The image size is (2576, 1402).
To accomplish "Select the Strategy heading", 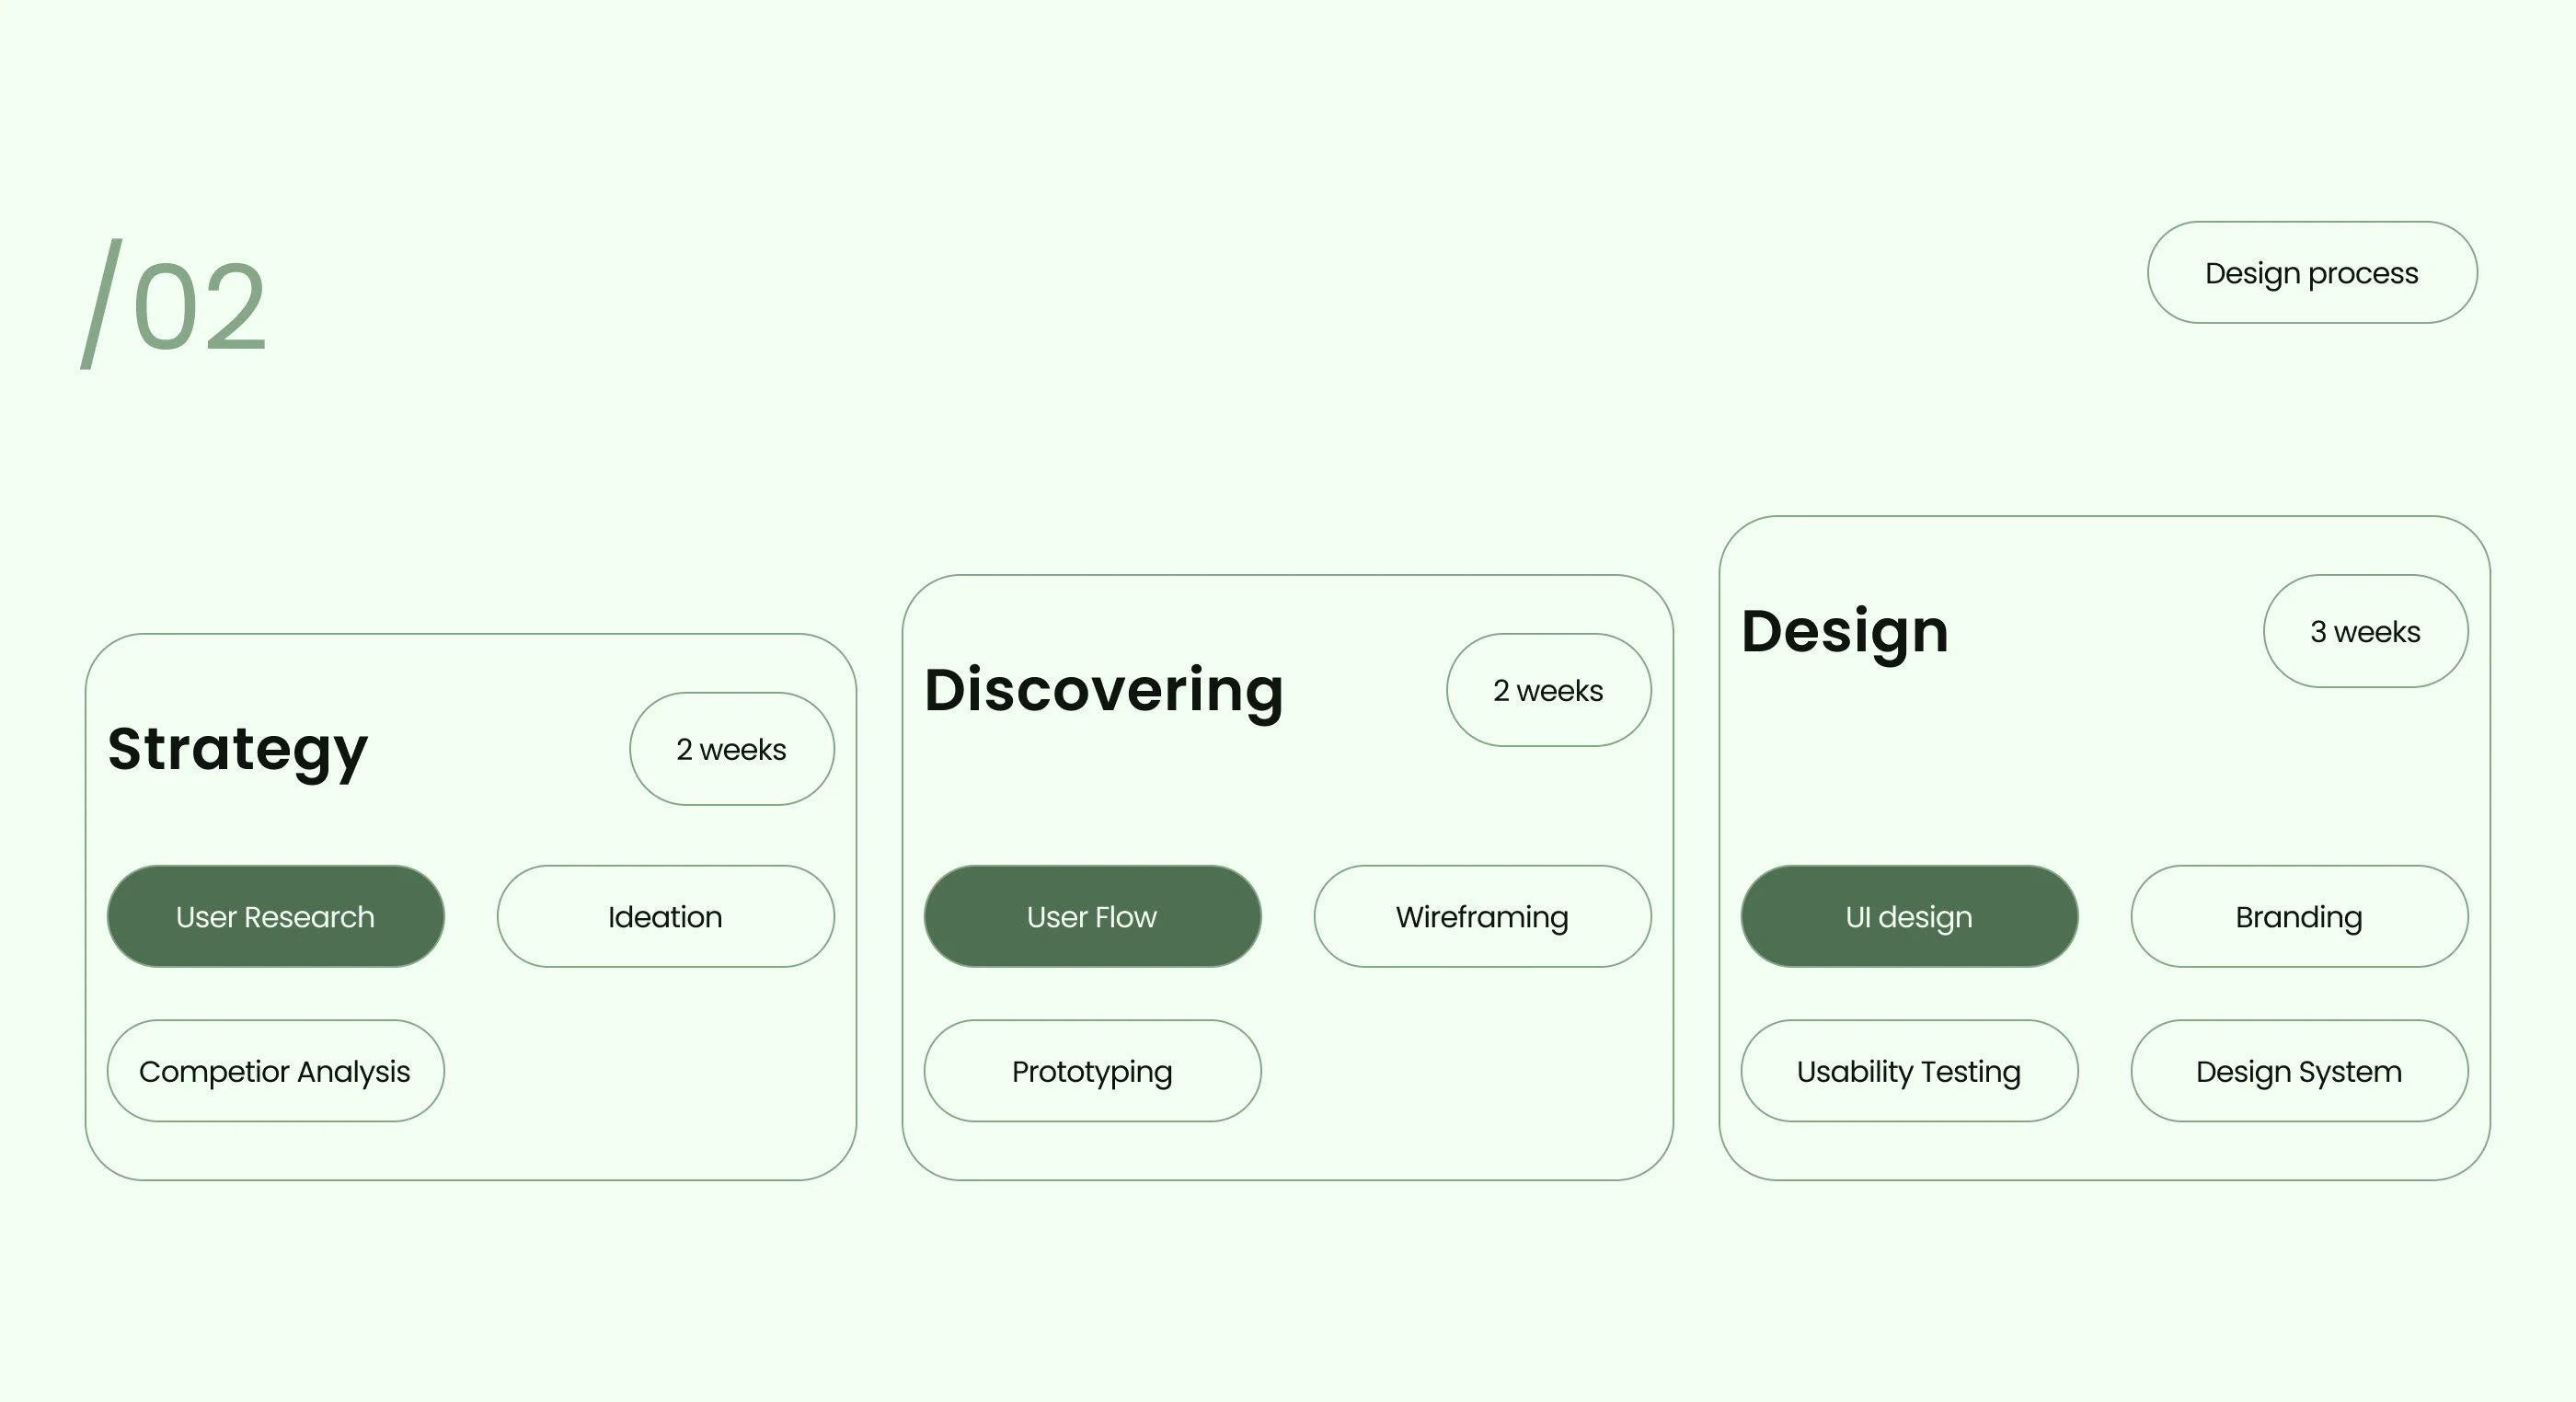I will [x=238, y=749].
